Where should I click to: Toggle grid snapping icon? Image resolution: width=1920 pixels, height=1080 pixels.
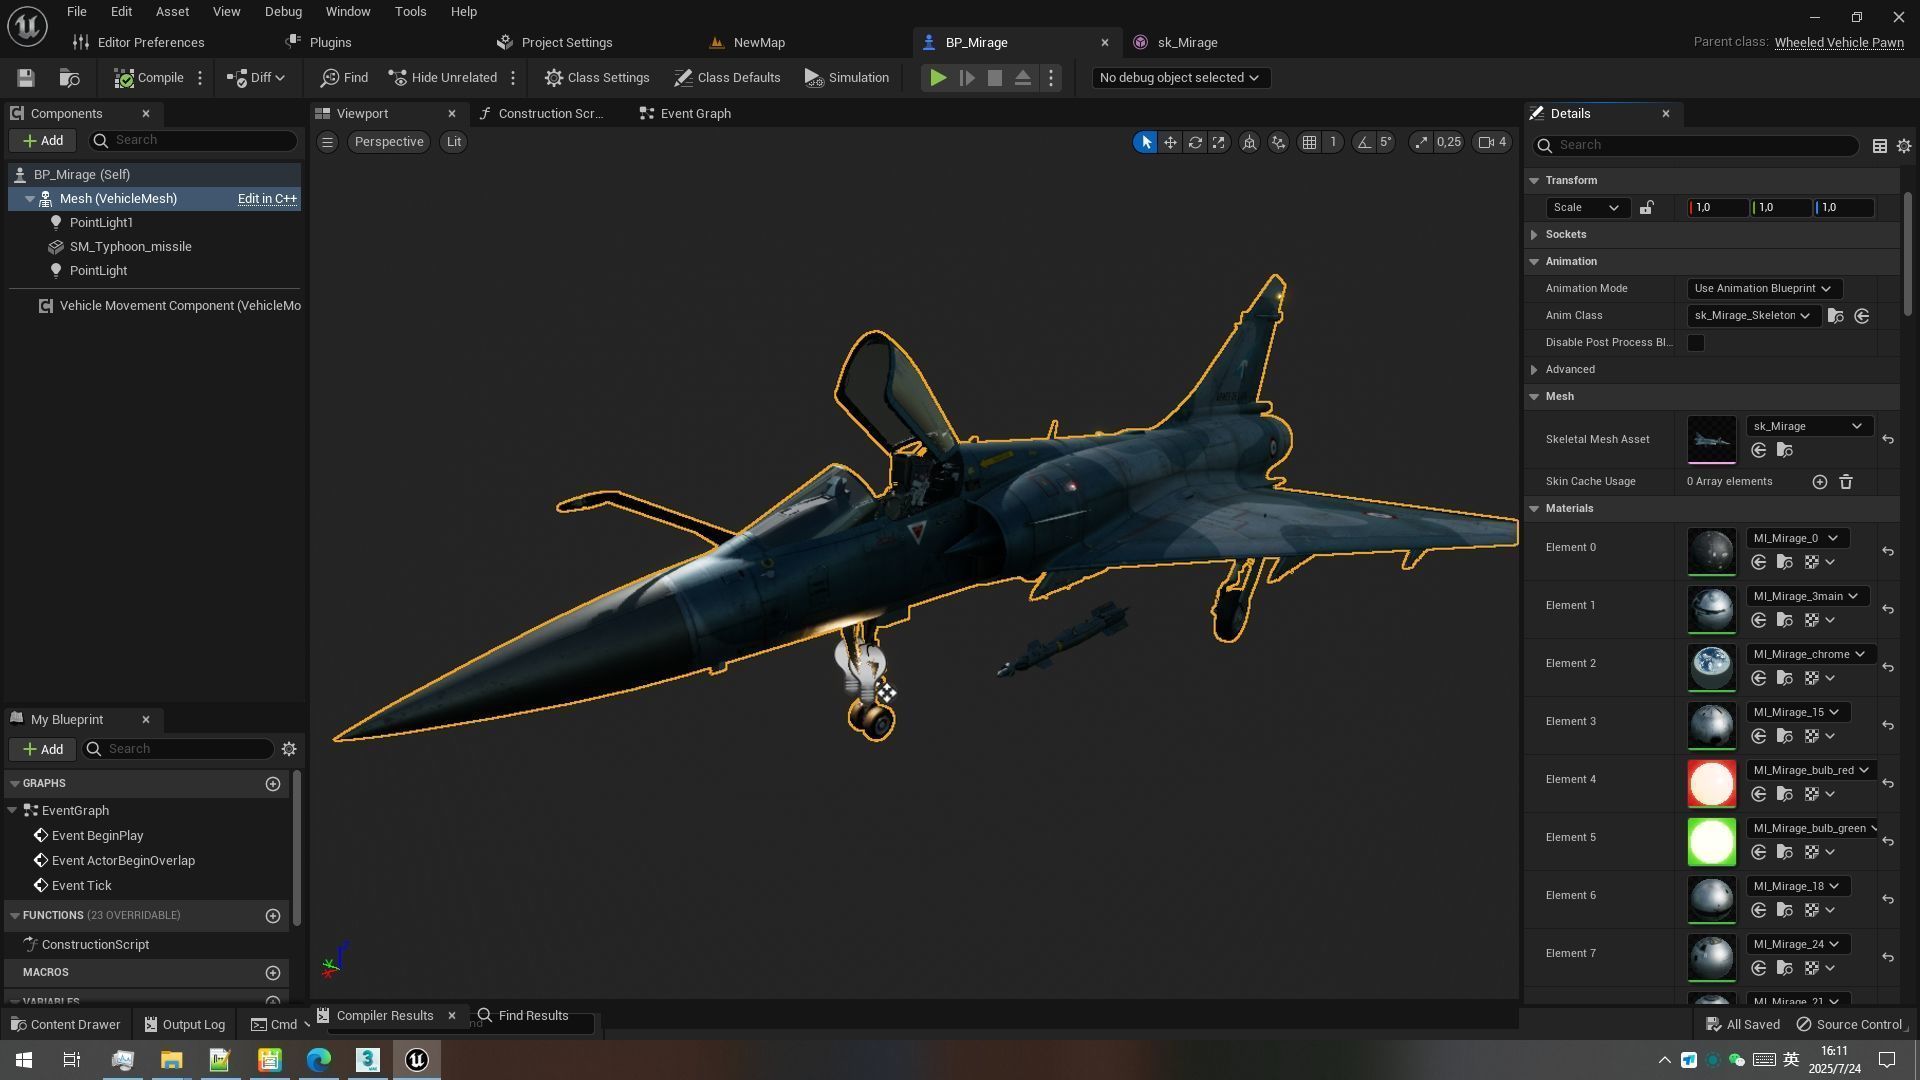(x=1309, y=142)
